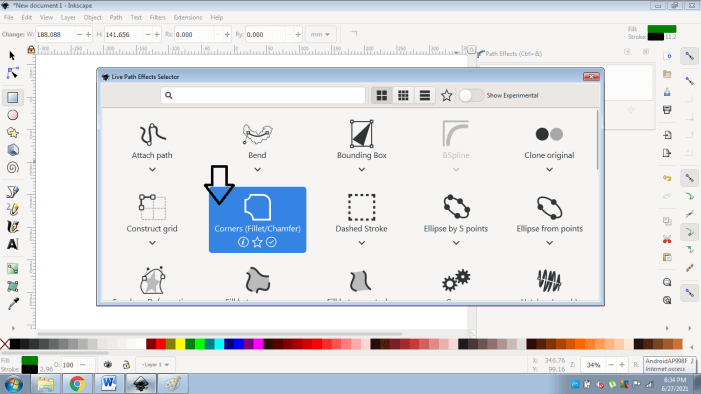
Task: Pick the cyan palette swatch
Action: (219, 344)
